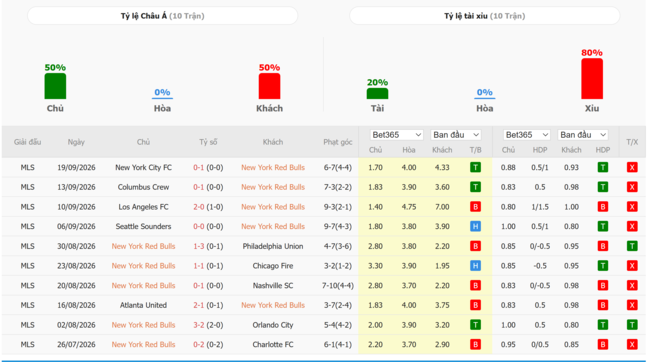Open the second Ban đầu odds dropdown
Screen dimensions: 650x362
click(583, 135)
